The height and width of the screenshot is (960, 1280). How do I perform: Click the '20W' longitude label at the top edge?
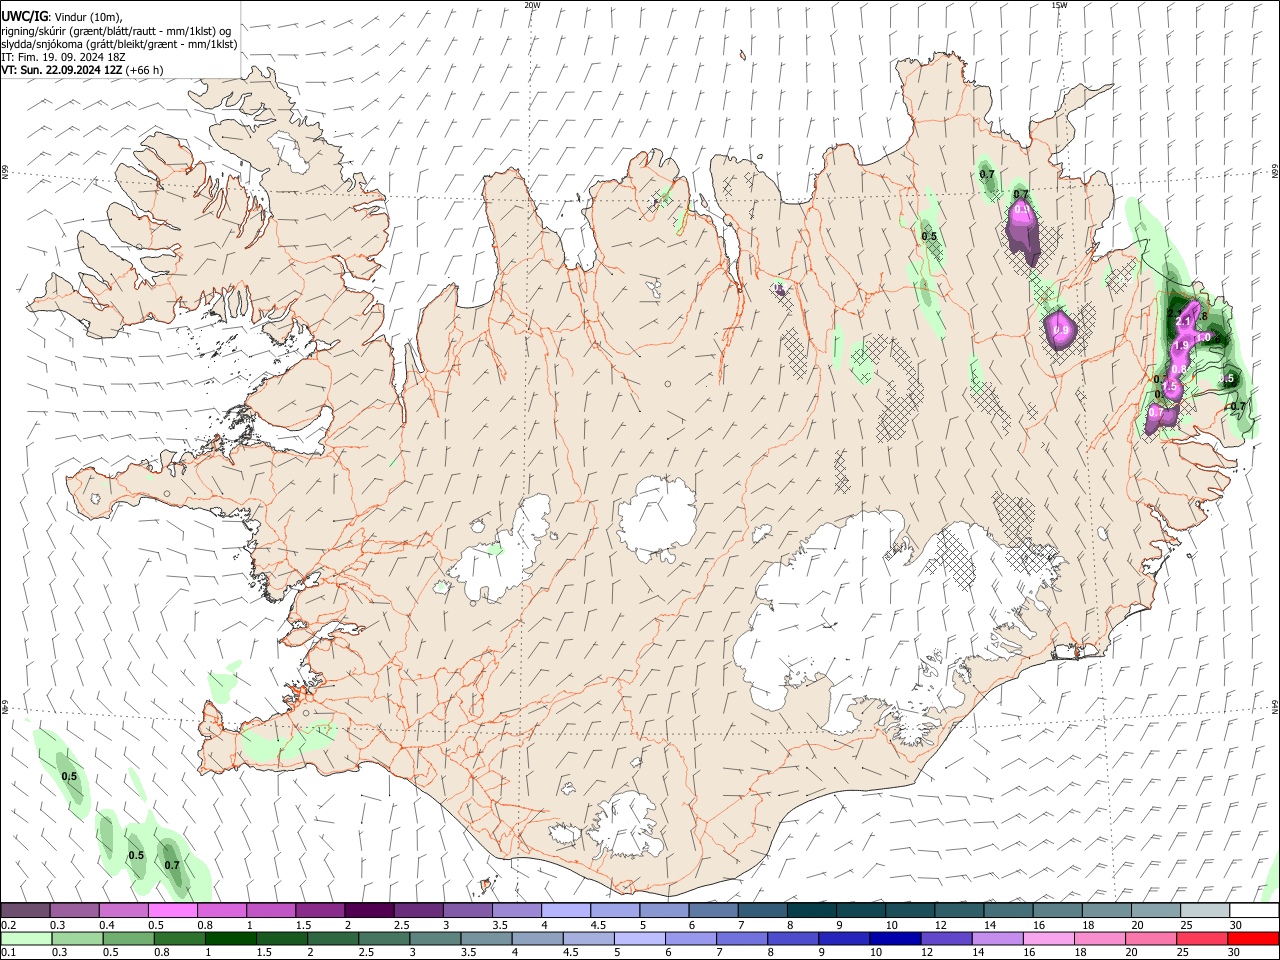532,5
